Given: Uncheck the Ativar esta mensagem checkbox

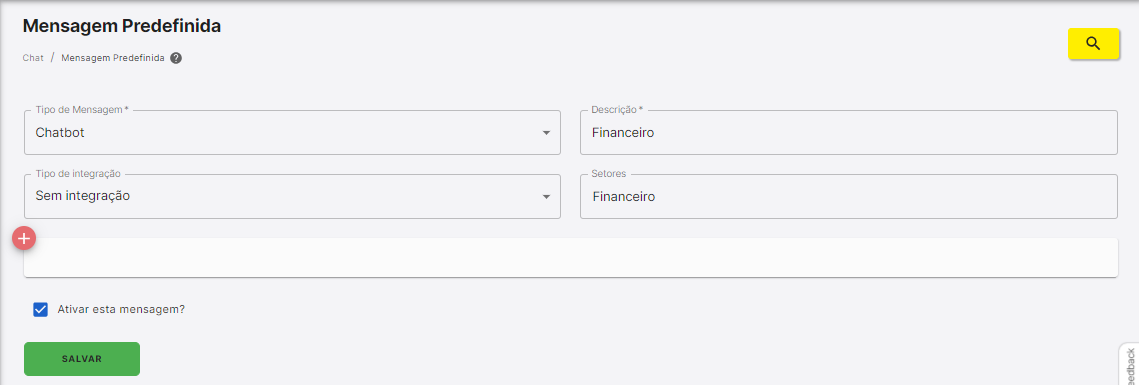Looking at the screenshot, I should click(x=41, y=309).
